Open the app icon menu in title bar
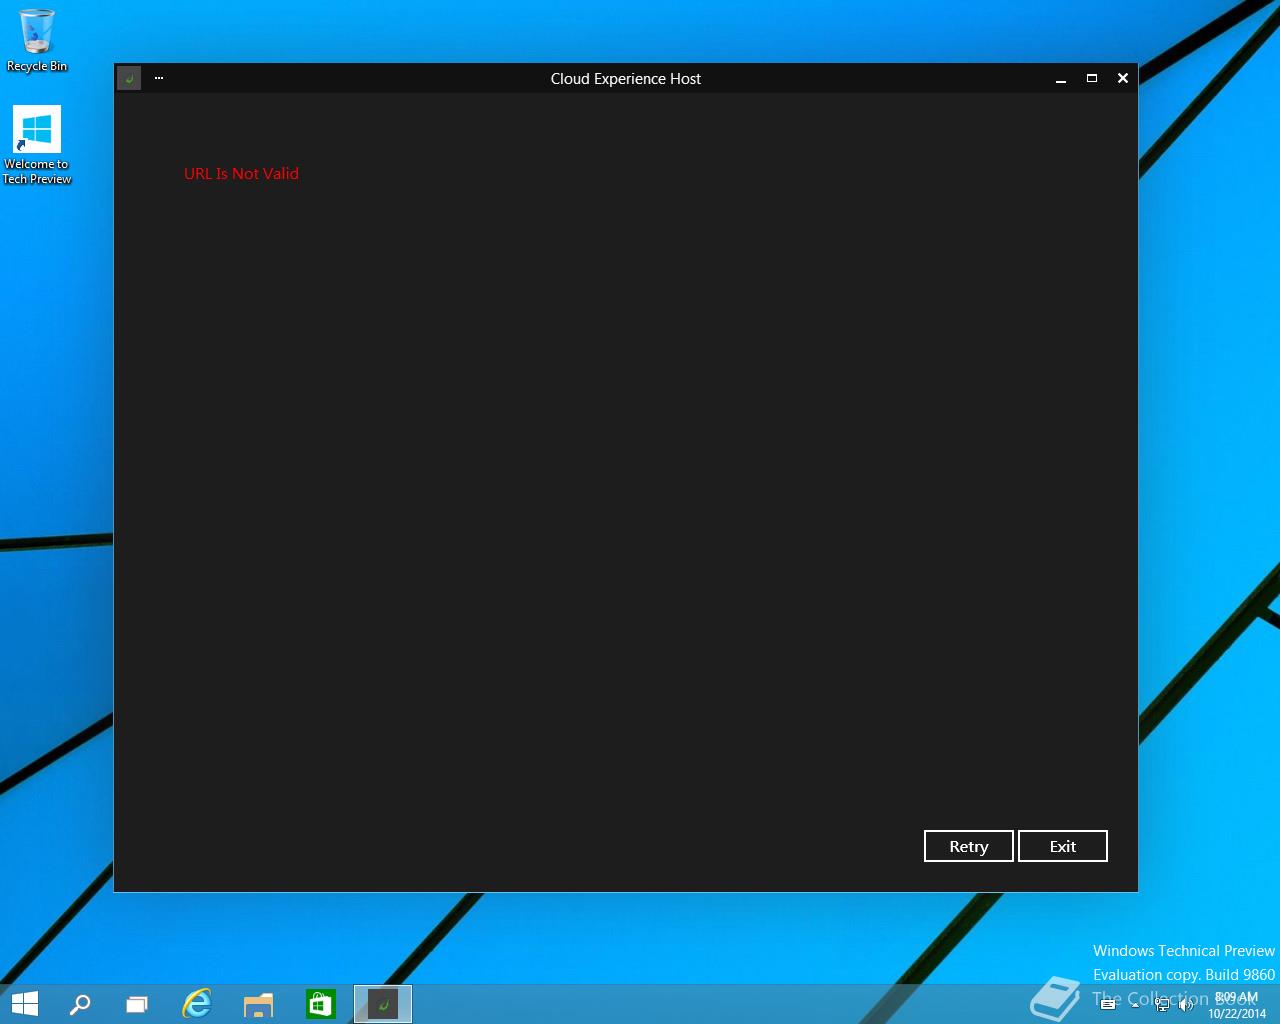The width and height of the screenshot is (1280, 1024). tap(129, 78)
